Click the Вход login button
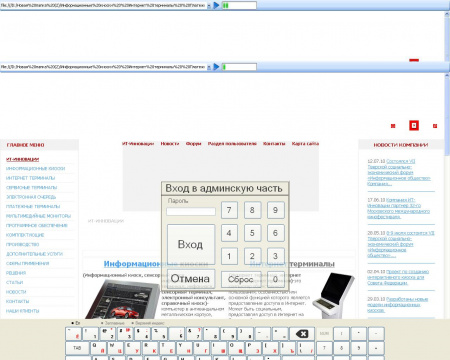 click(x=191, y=244)
